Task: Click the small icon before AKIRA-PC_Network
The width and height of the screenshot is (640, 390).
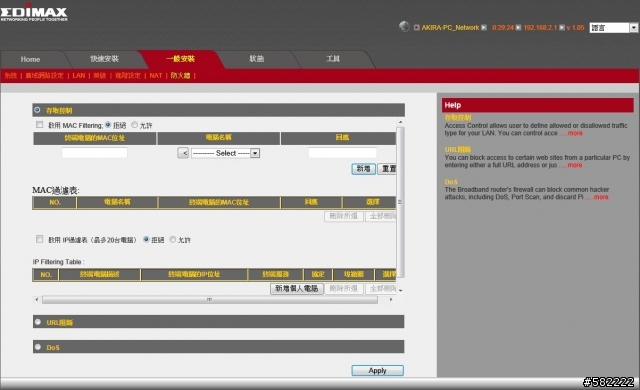Action: (x=417, y=28)
